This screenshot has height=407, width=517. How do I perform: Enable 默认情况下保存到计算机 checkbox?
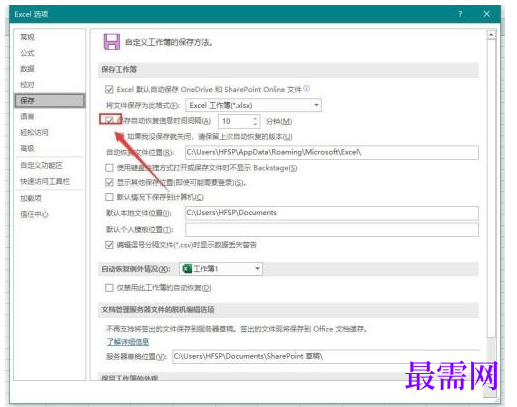click(109, 197)
